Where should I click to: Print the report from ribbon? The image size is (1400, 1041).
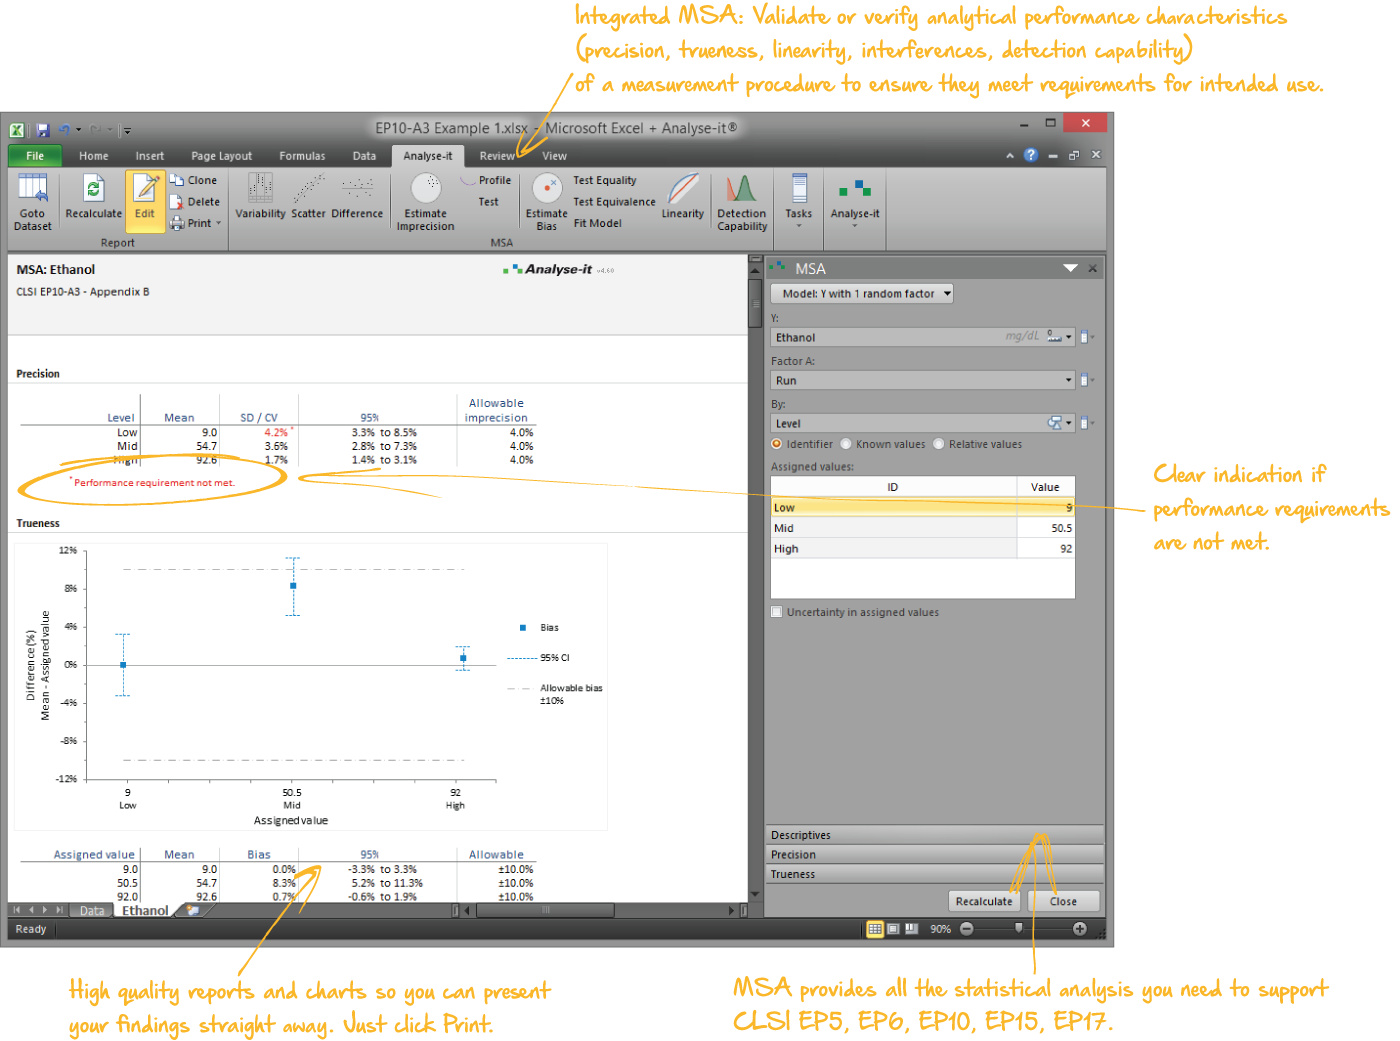click(190, 223)
